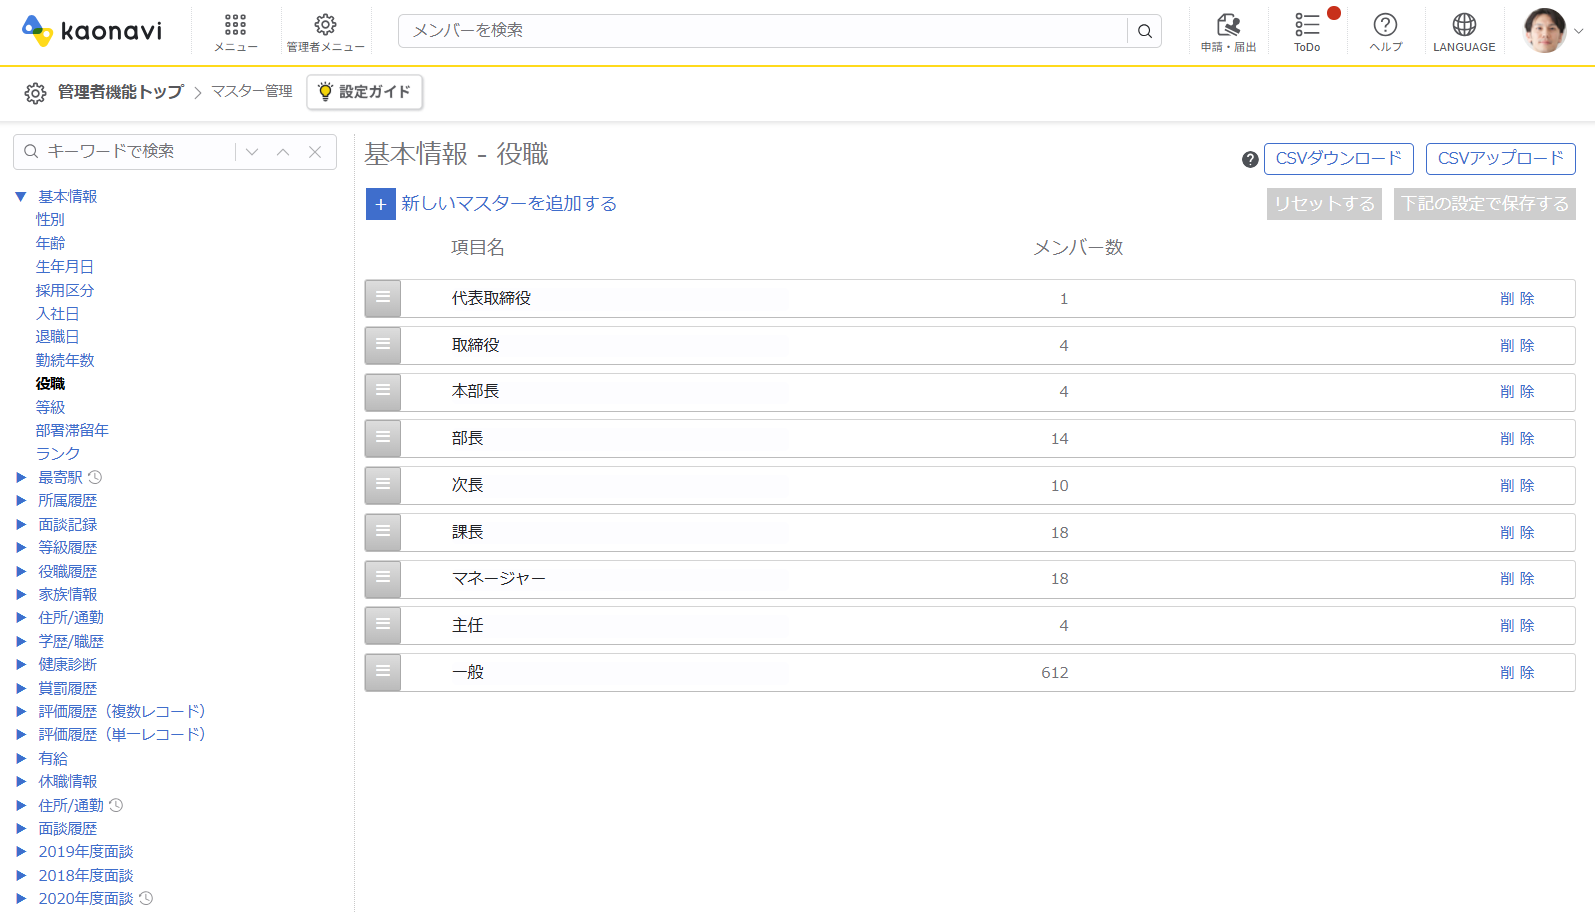Image resolution: width=1595 pixels, height=912 pixels.
Task: Click the 申請・届出 icon
Action: pyautogui.click(x=1228, y=25)
